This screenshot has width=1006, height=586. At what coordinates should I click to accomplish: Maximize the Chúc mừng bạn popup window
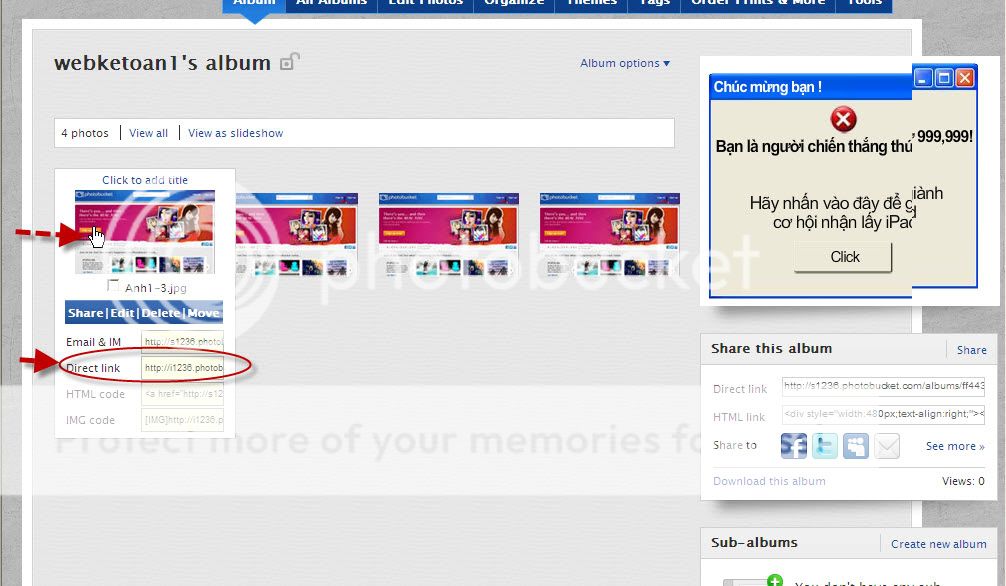[x=944, y=78]
